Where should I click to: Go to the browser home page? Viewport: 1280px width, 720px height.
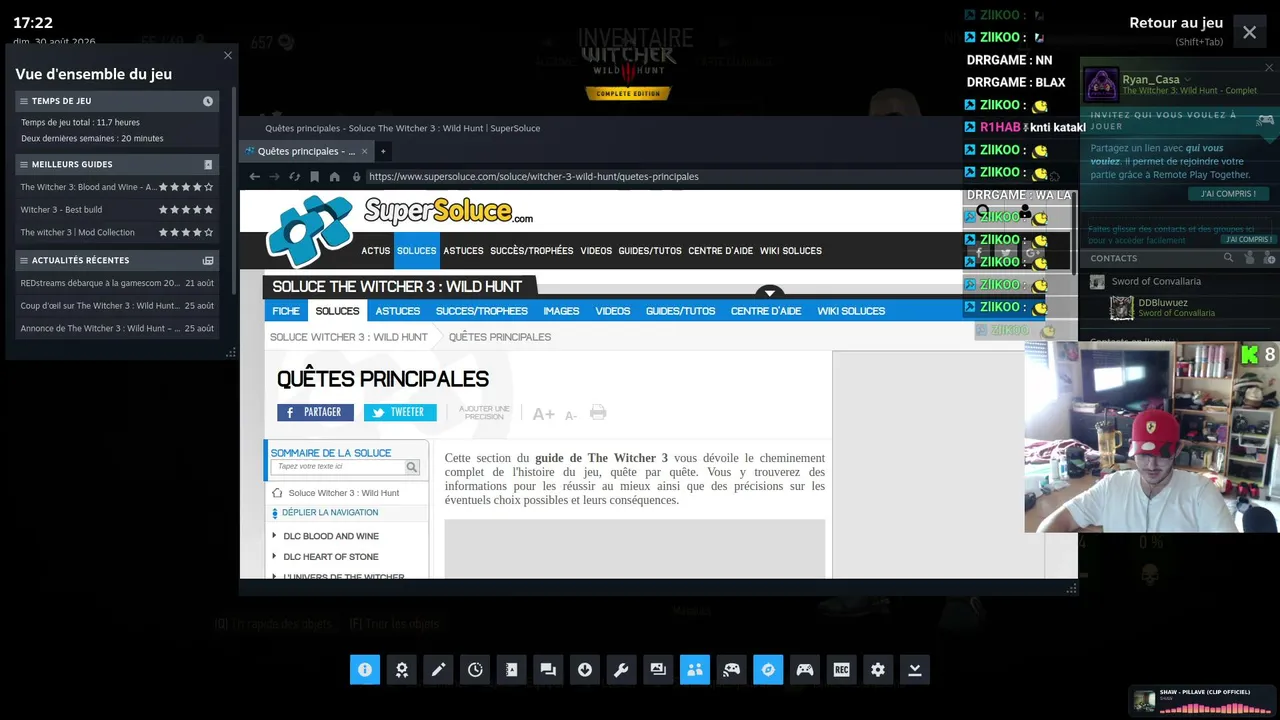[x=334, y=177]
